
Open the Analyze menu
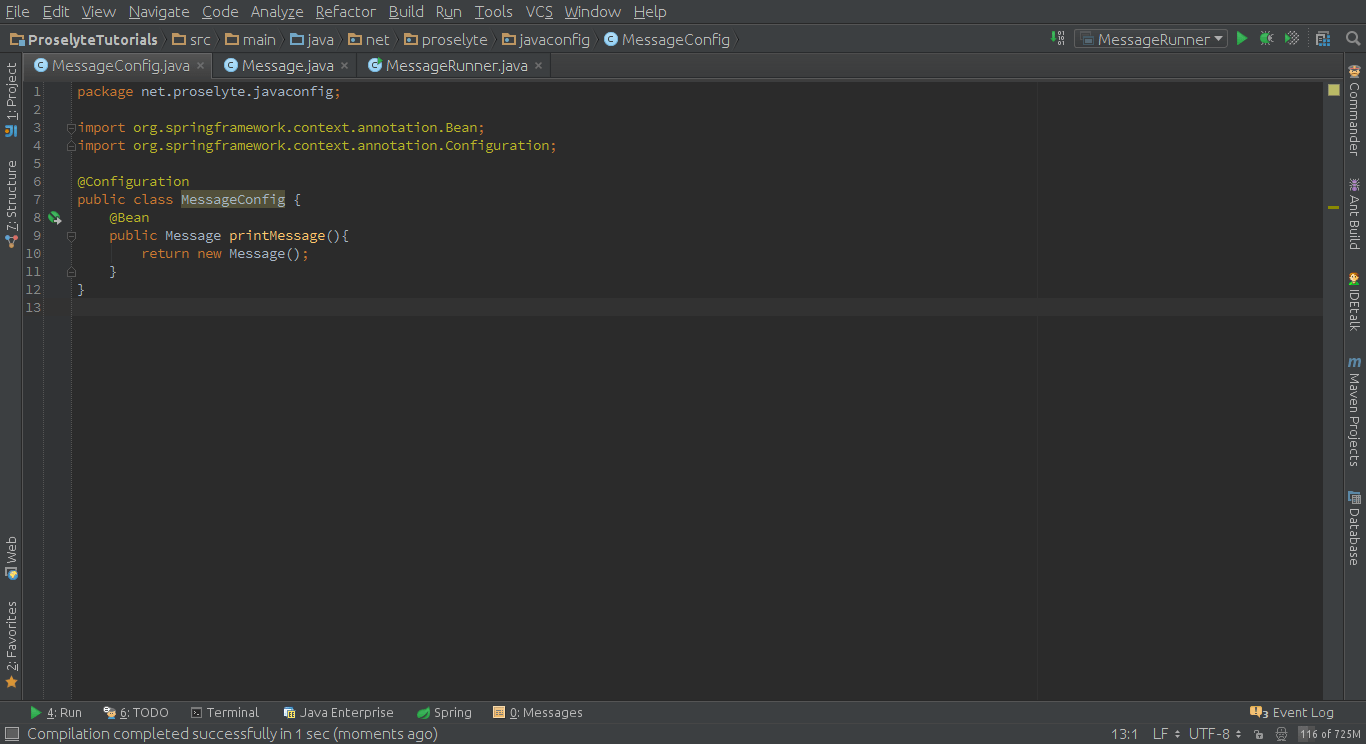tap(277, 12)
